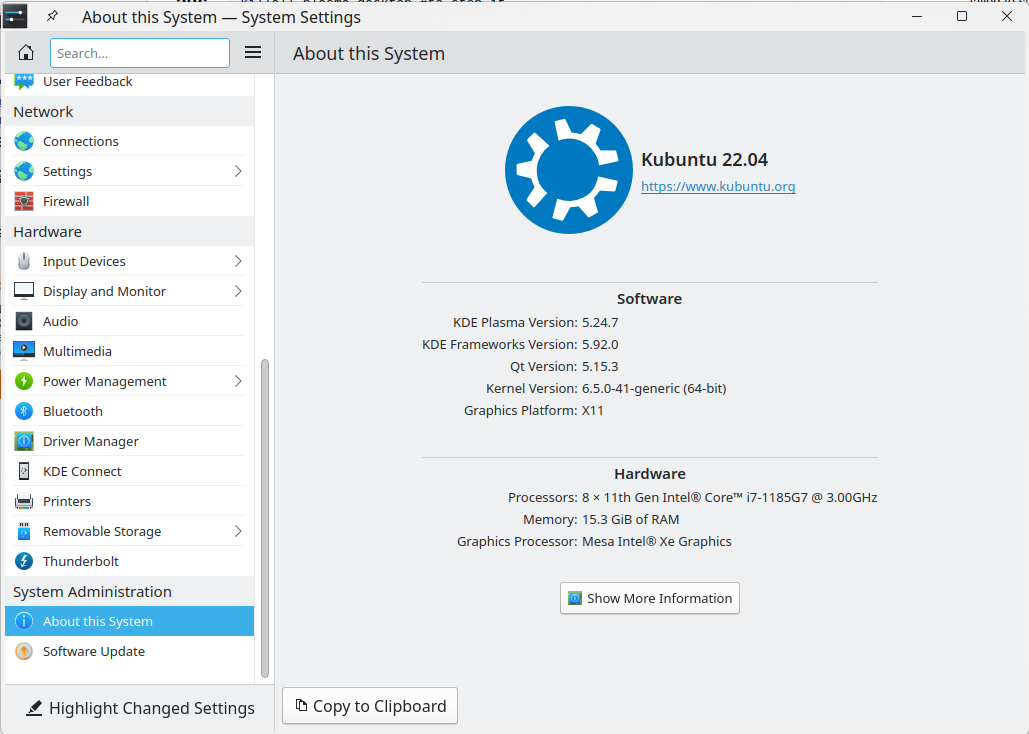Image resolution: width=1029 pixels, height=734 pixels.
Task: Click the Kubuntu gear logo
Action: (568, 170)
